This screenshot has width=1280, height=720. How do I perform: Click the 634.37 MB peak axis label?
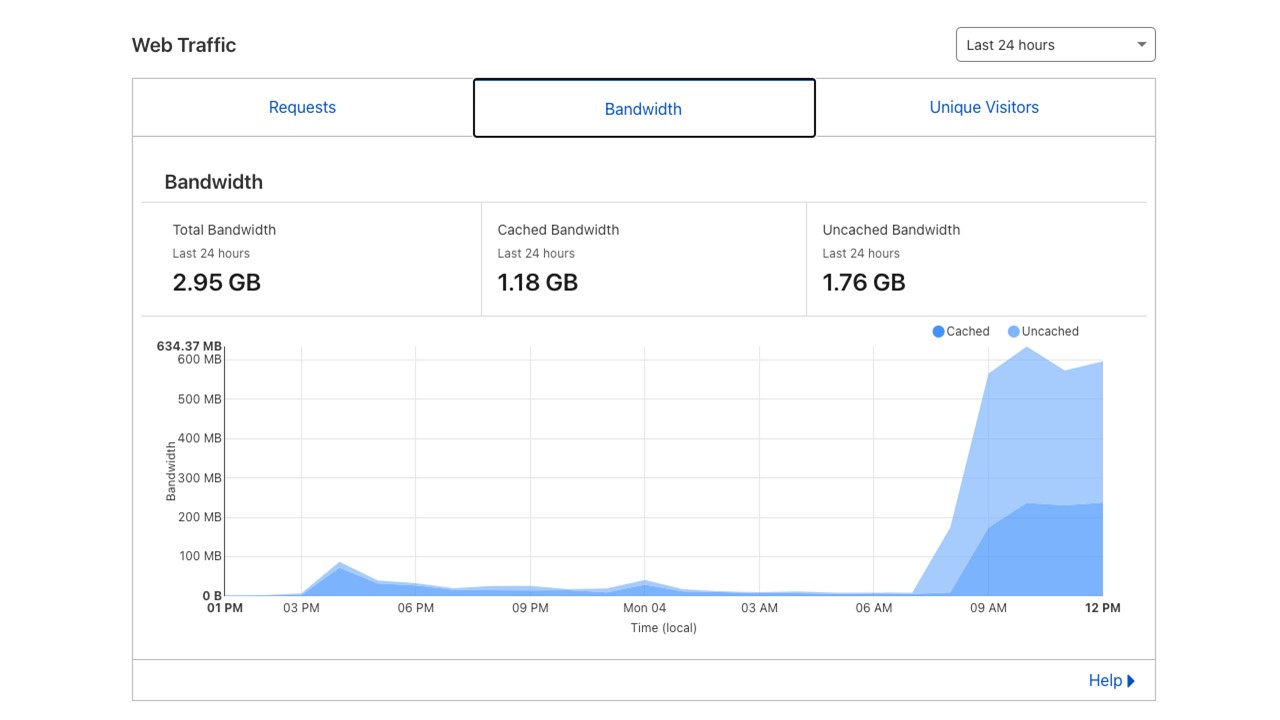189,346
